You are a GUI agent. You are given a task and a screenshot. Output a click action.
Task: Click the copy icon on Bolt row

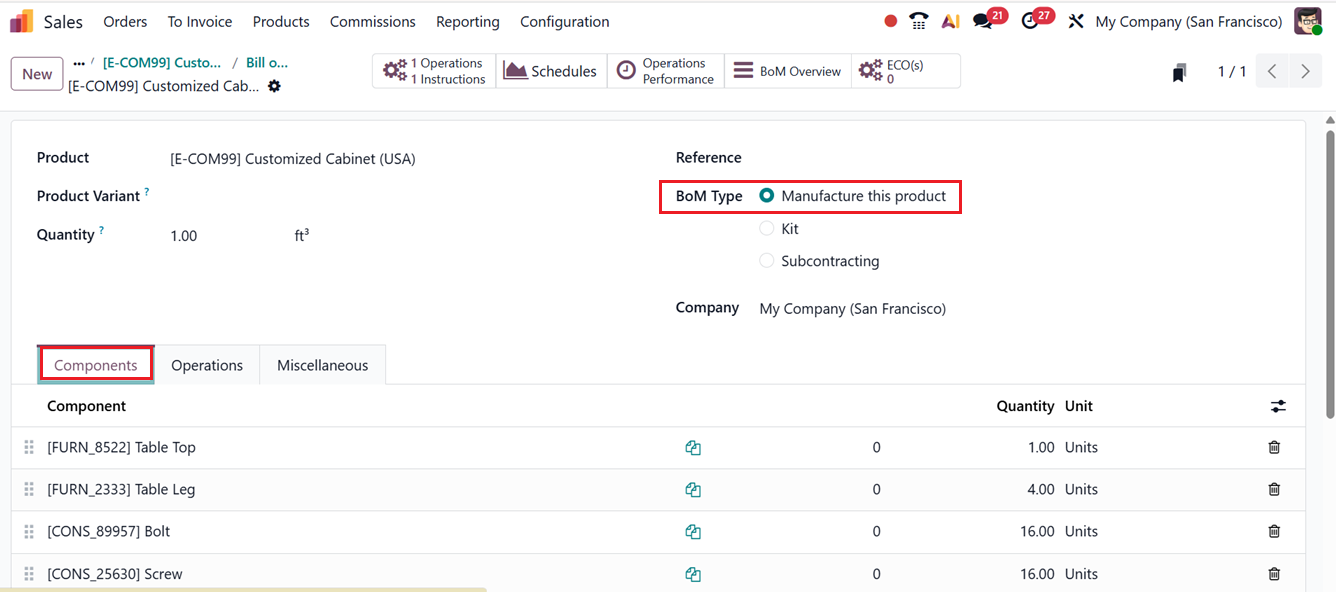(693, 532)
